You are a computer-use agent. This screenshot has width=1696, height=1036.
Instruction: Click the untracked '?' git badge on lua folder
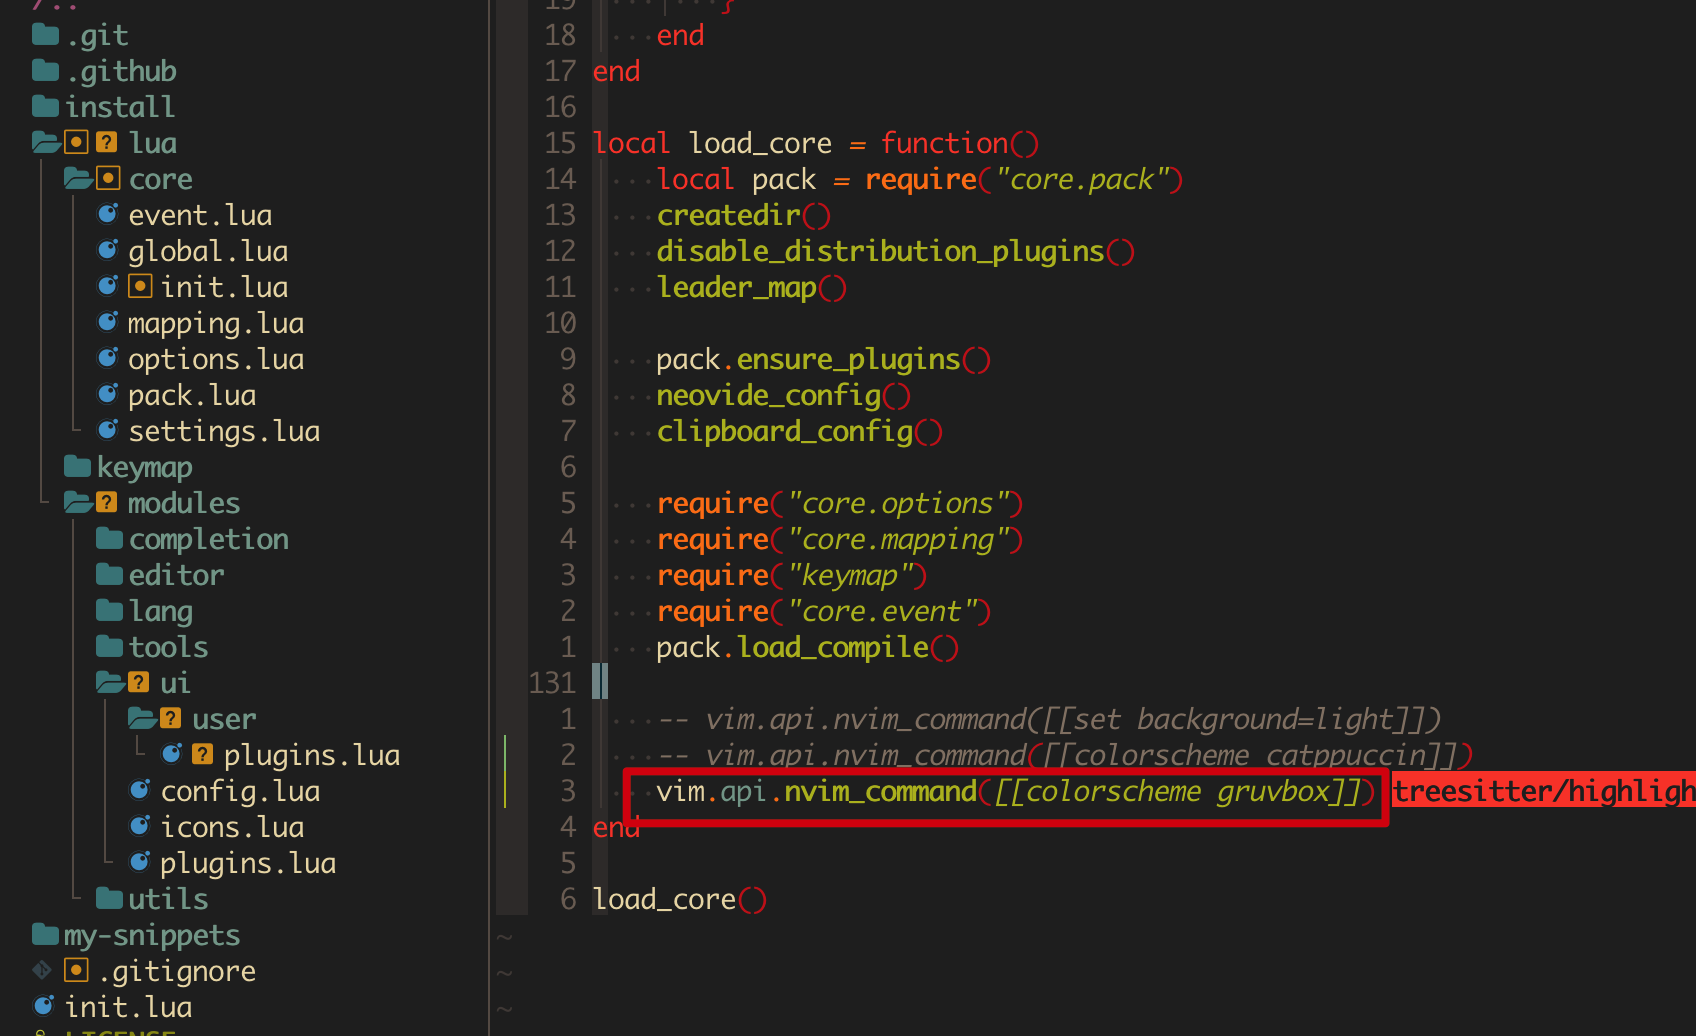click(106, 142)
